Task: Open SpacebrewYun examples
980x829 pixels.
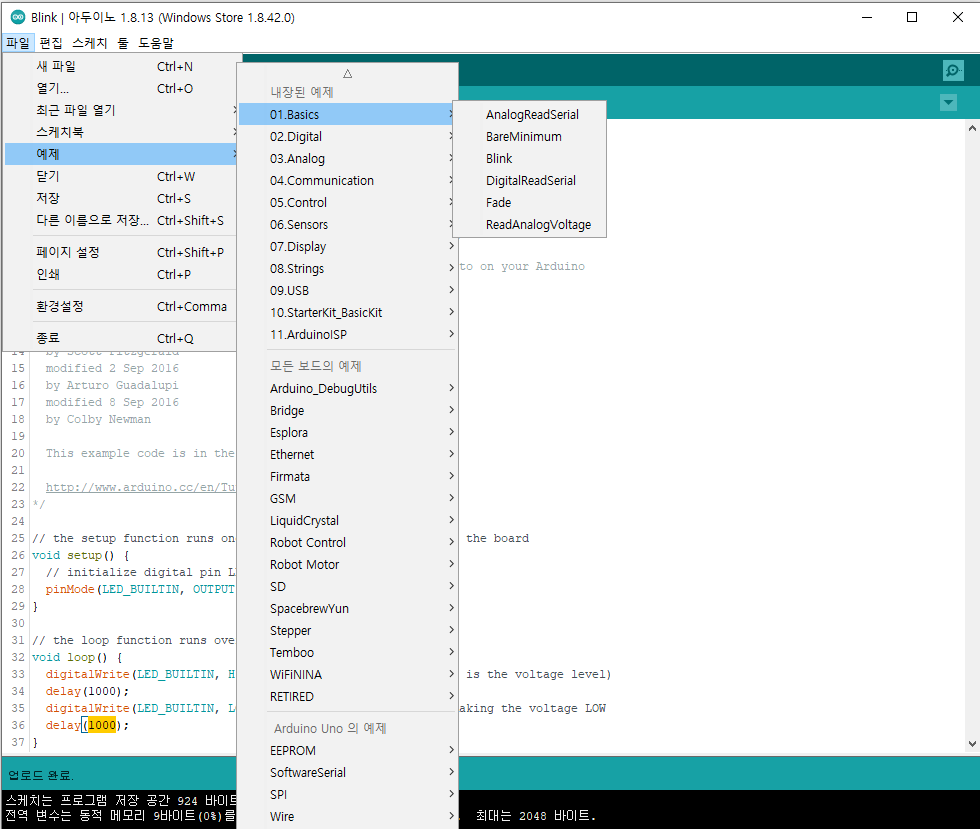Action: click(x=348, y=608)
